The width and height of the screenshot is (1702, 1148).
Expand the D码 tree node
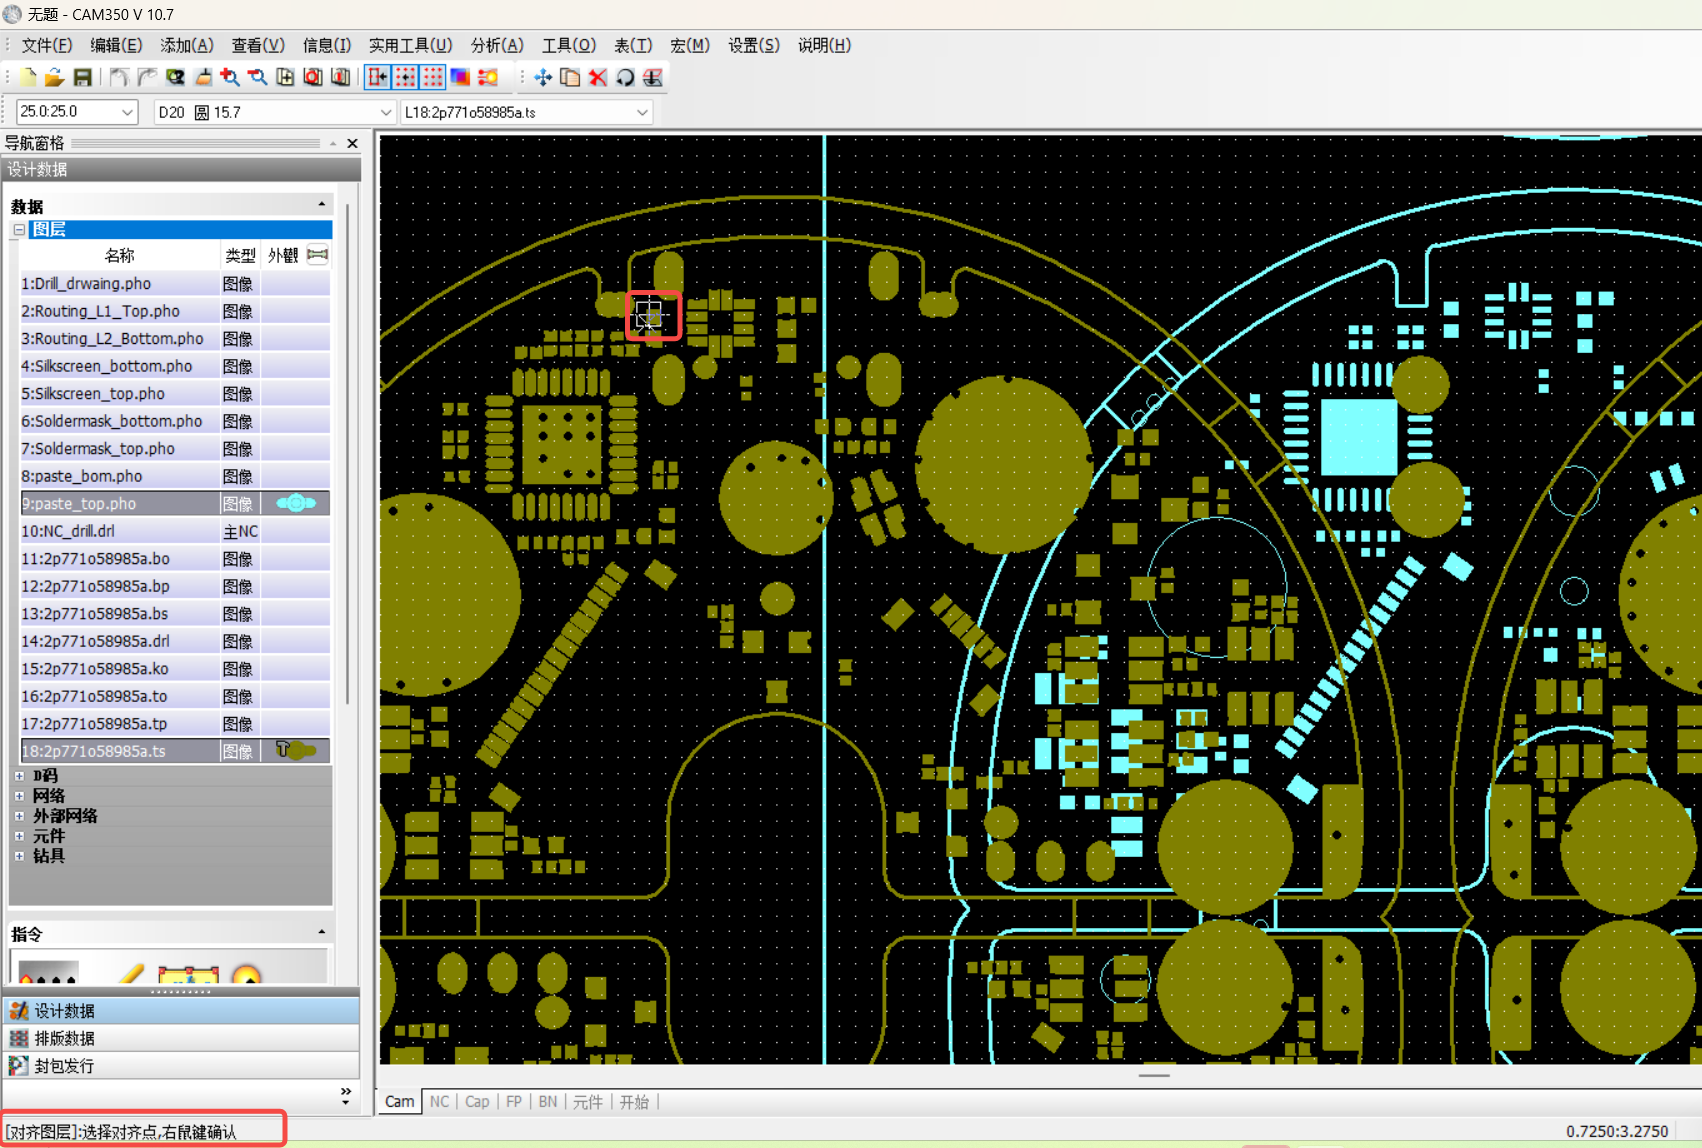pos(19,776)
